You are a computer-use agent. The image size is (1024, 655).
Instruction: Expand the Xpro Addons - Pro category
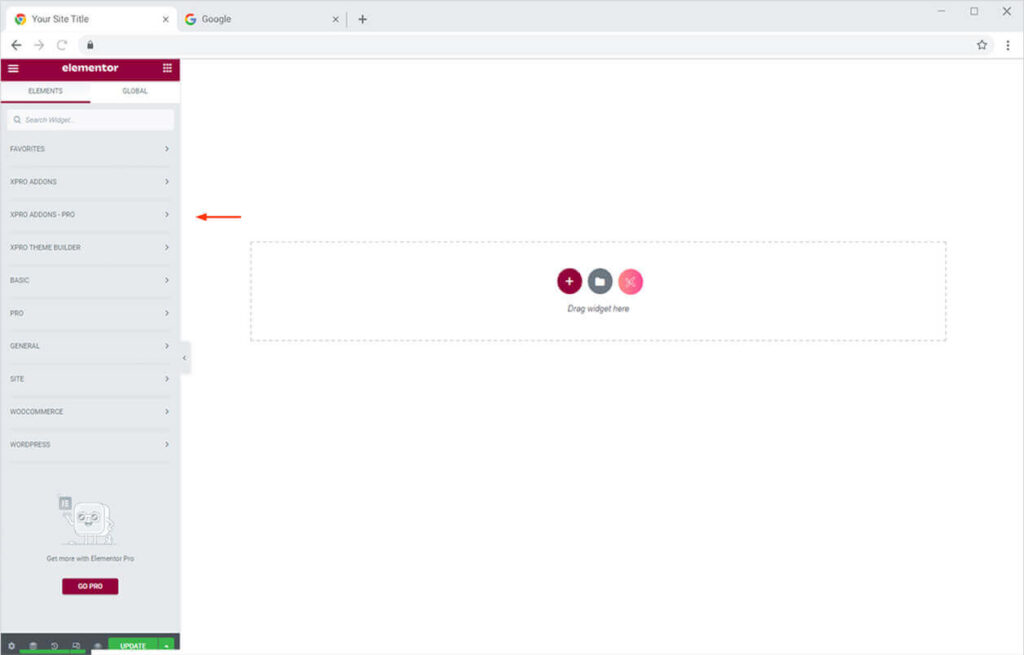coord(89,215)
